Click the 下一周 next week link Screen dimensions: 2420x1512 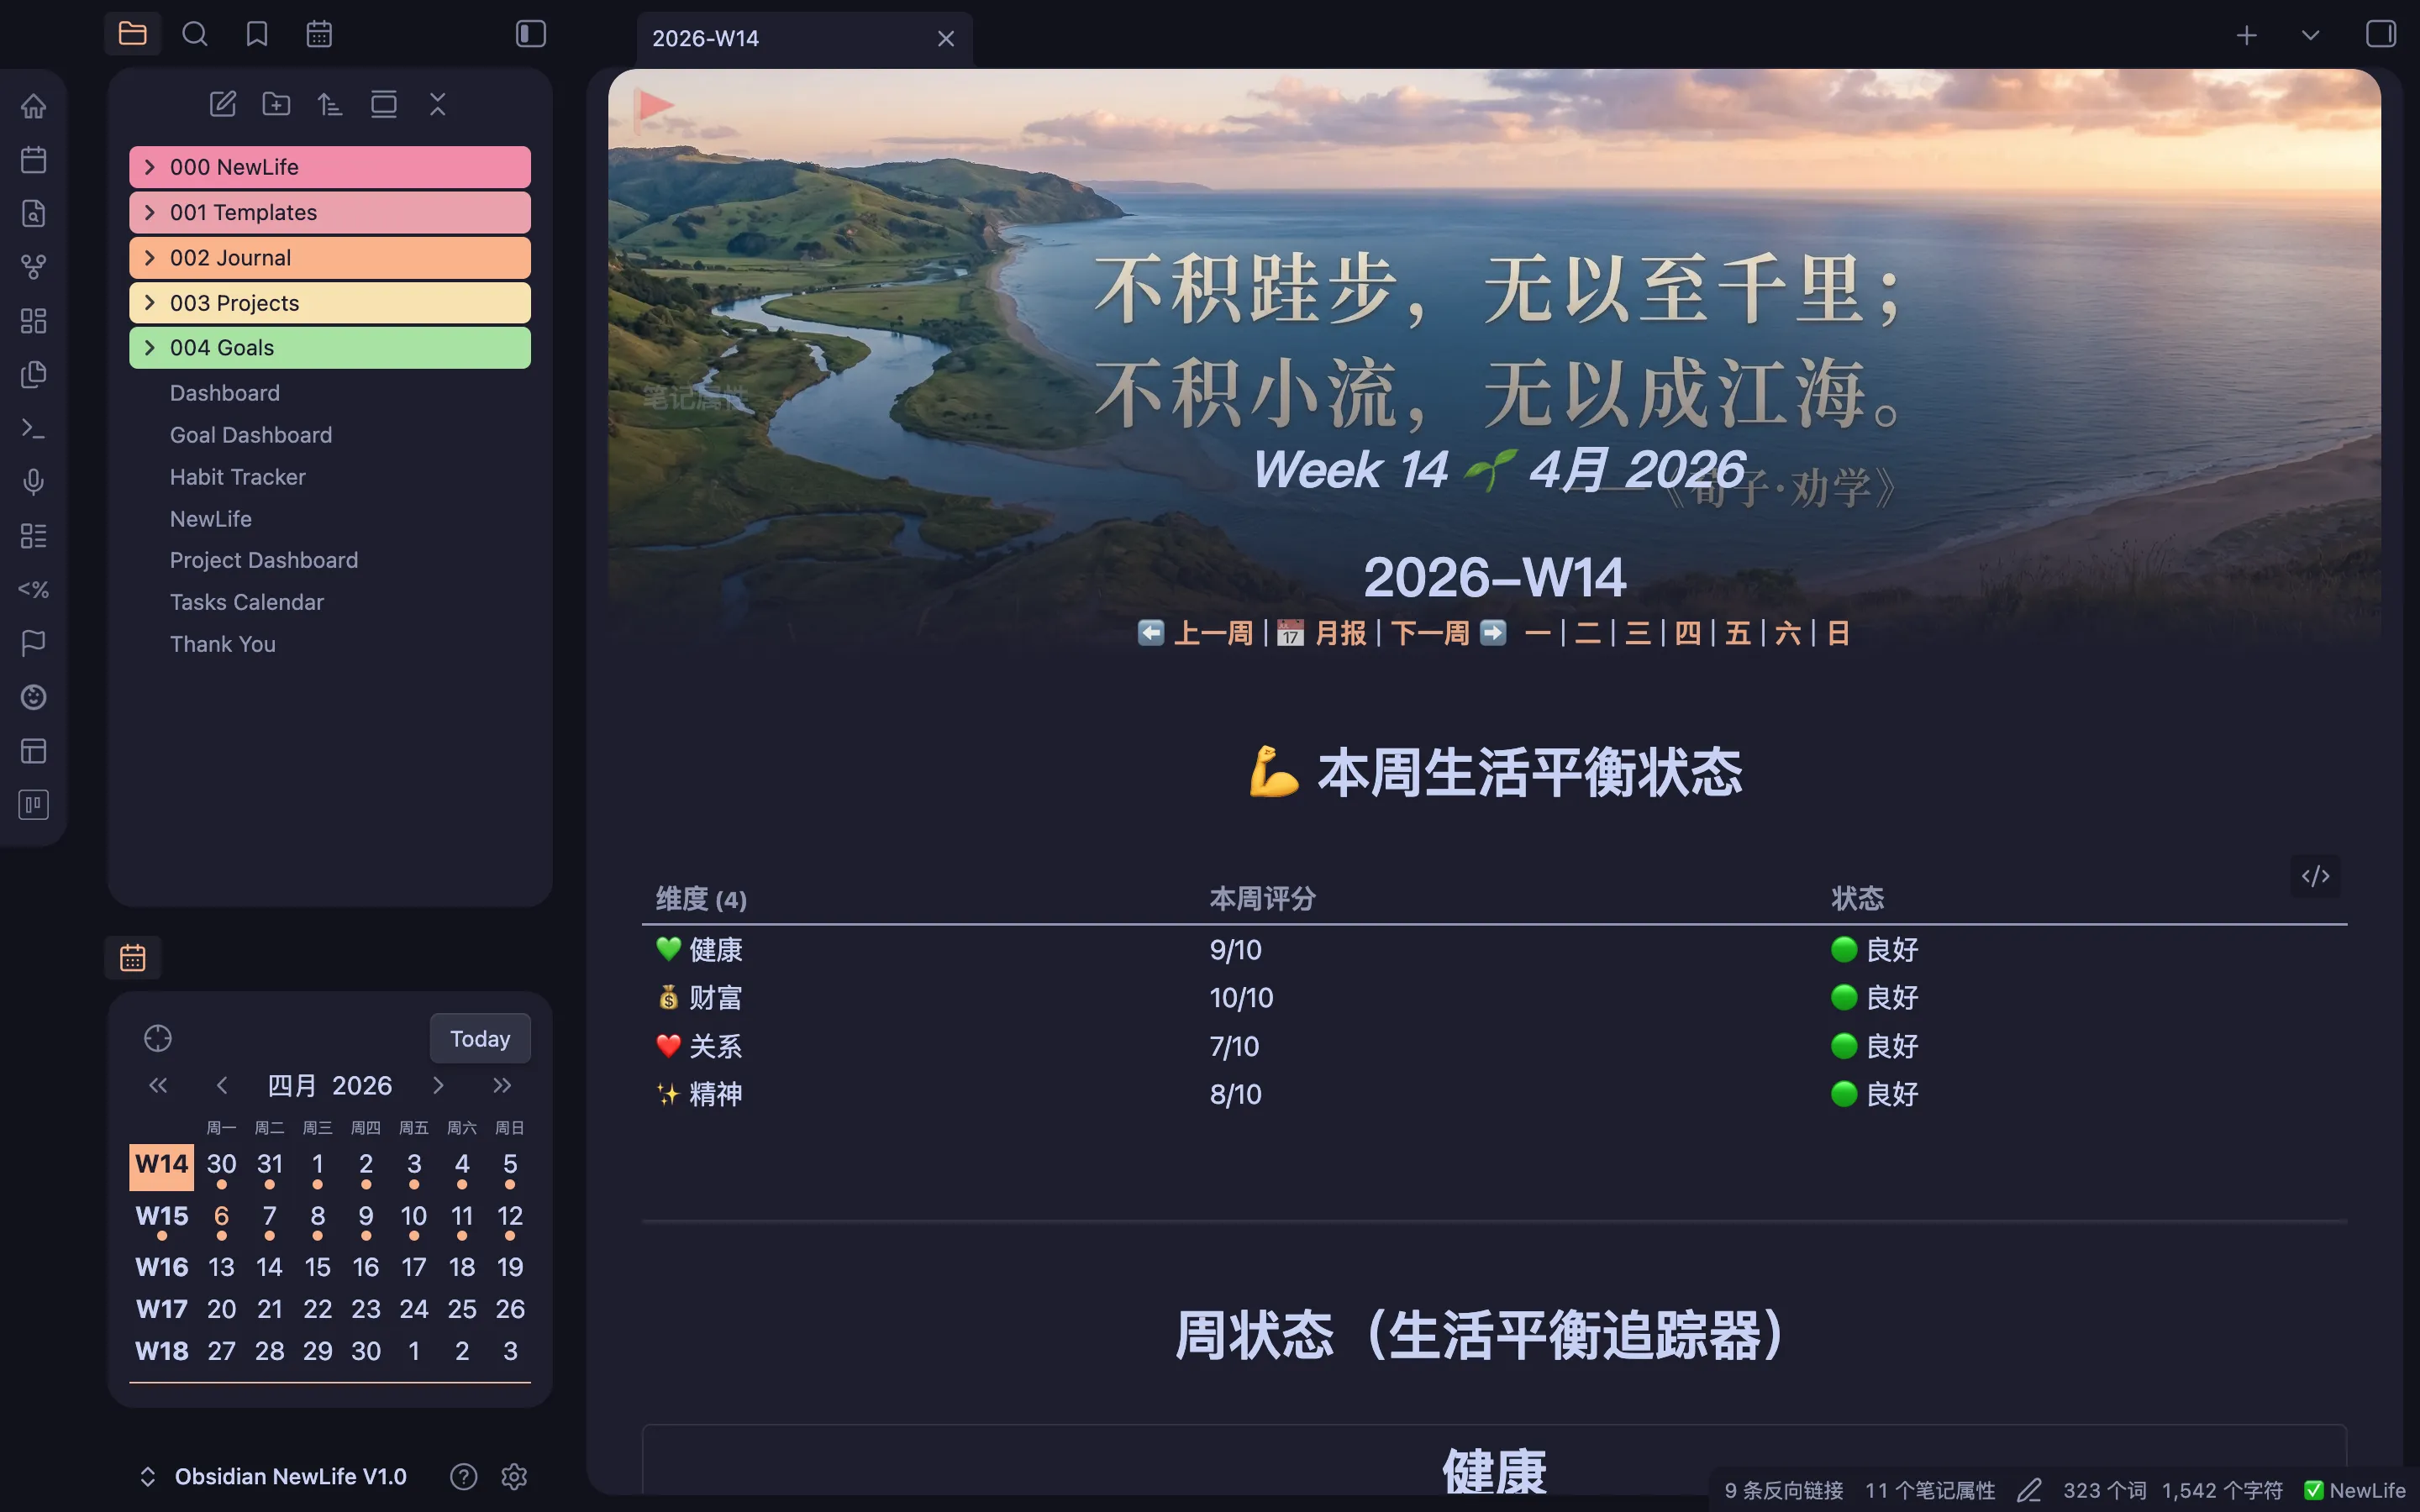tap(1430, 633)
